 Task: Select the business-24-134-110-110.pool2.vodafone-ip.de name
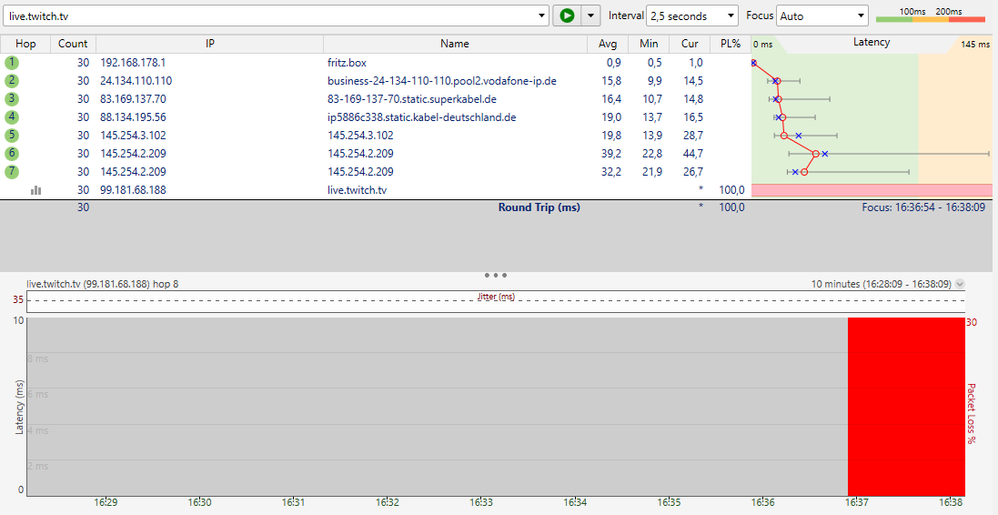pyautogui.click(x=442, y=81)
